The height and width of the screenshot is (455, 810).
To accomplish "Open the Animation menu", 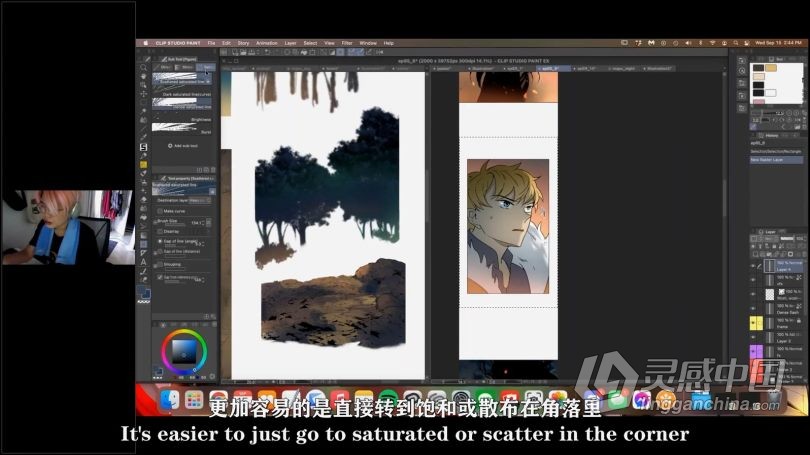I will pos(267,43).
